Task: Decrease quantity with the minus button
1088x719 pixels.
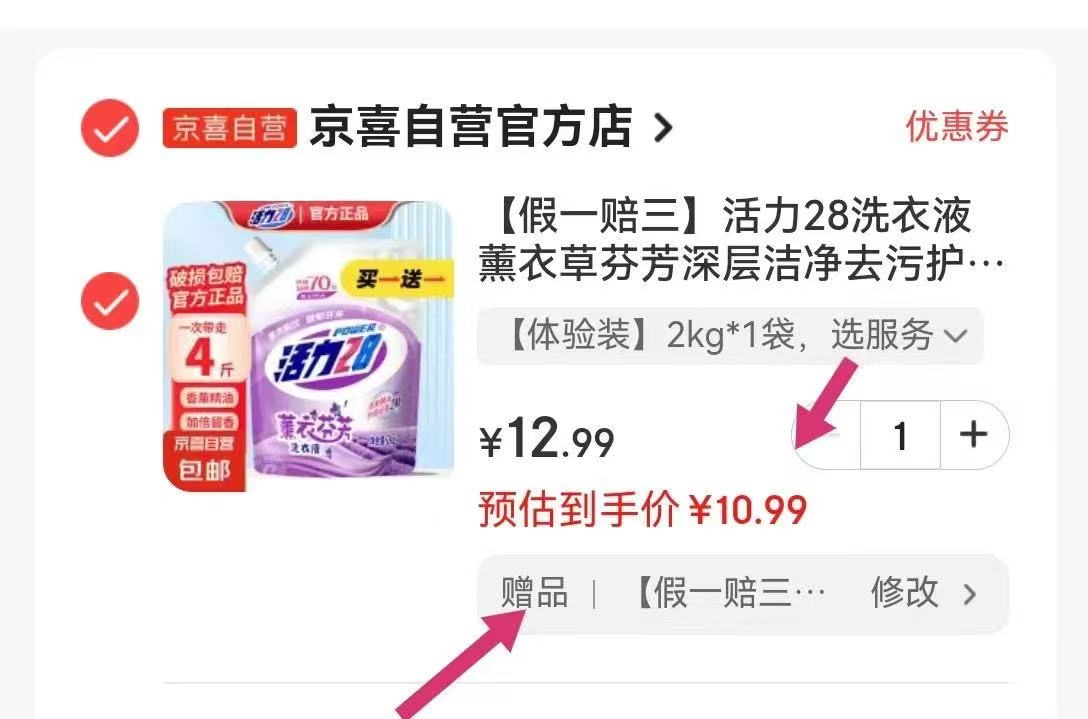Action: click(x=826, y=435)
